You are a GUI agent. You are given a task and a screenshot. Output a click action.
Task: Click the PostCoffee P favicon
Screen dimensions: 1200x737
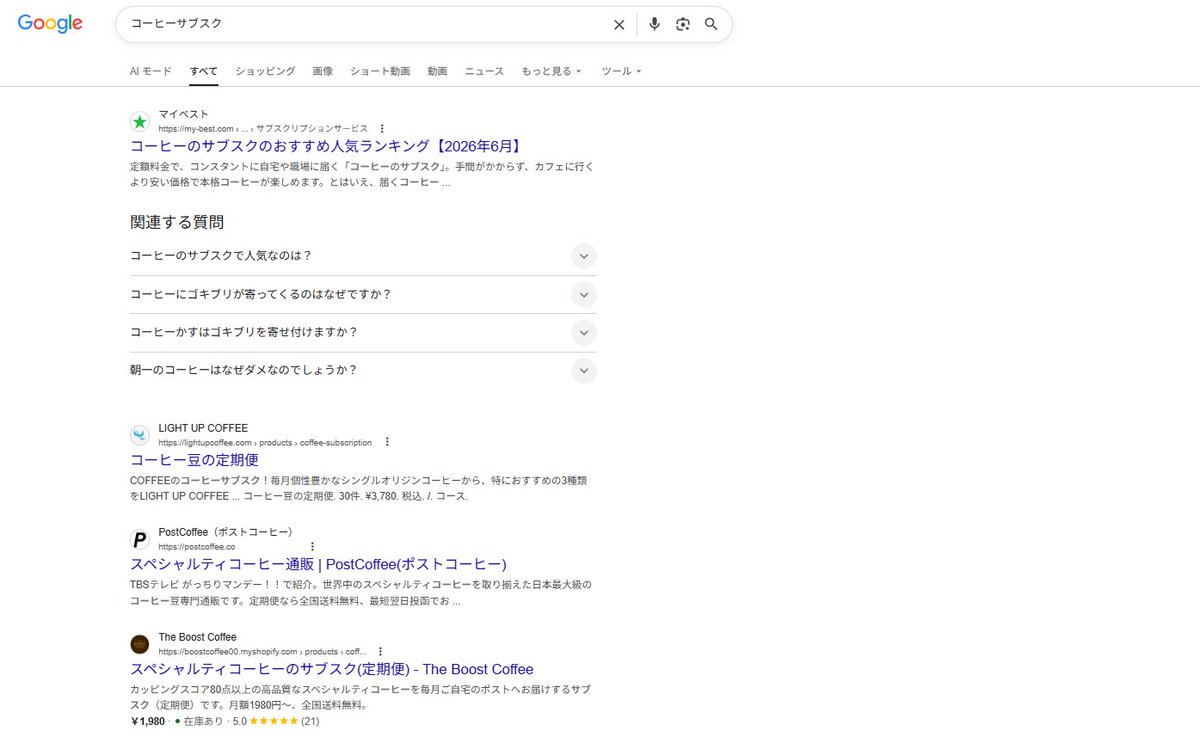[x=140, y=540]
